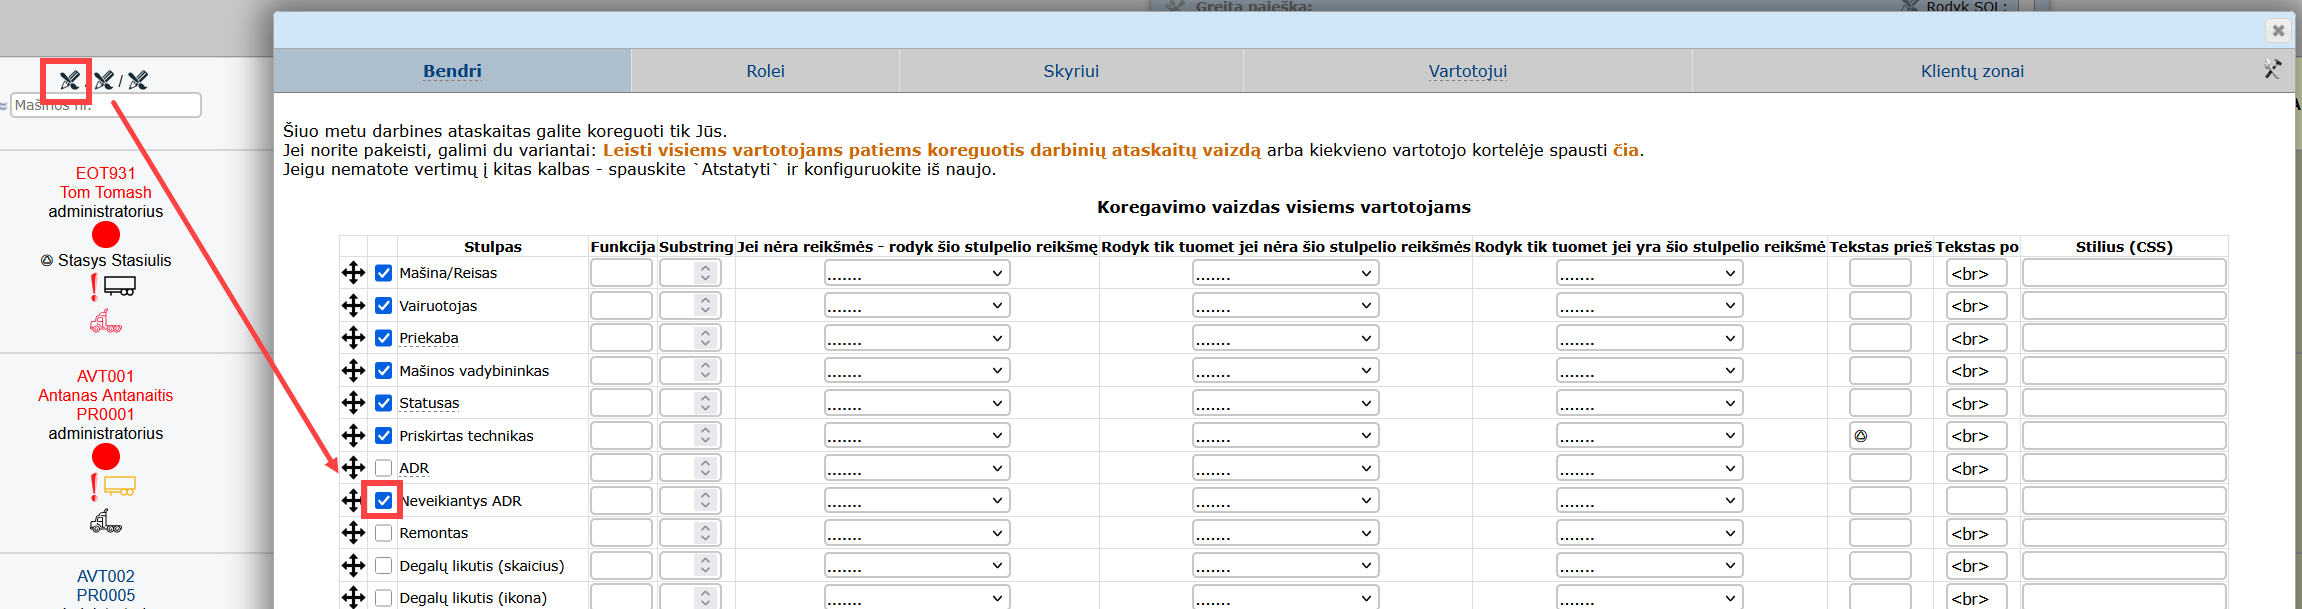
Task: Click Funkcija field for Mašina/Reisas
Action: (621, 273)
